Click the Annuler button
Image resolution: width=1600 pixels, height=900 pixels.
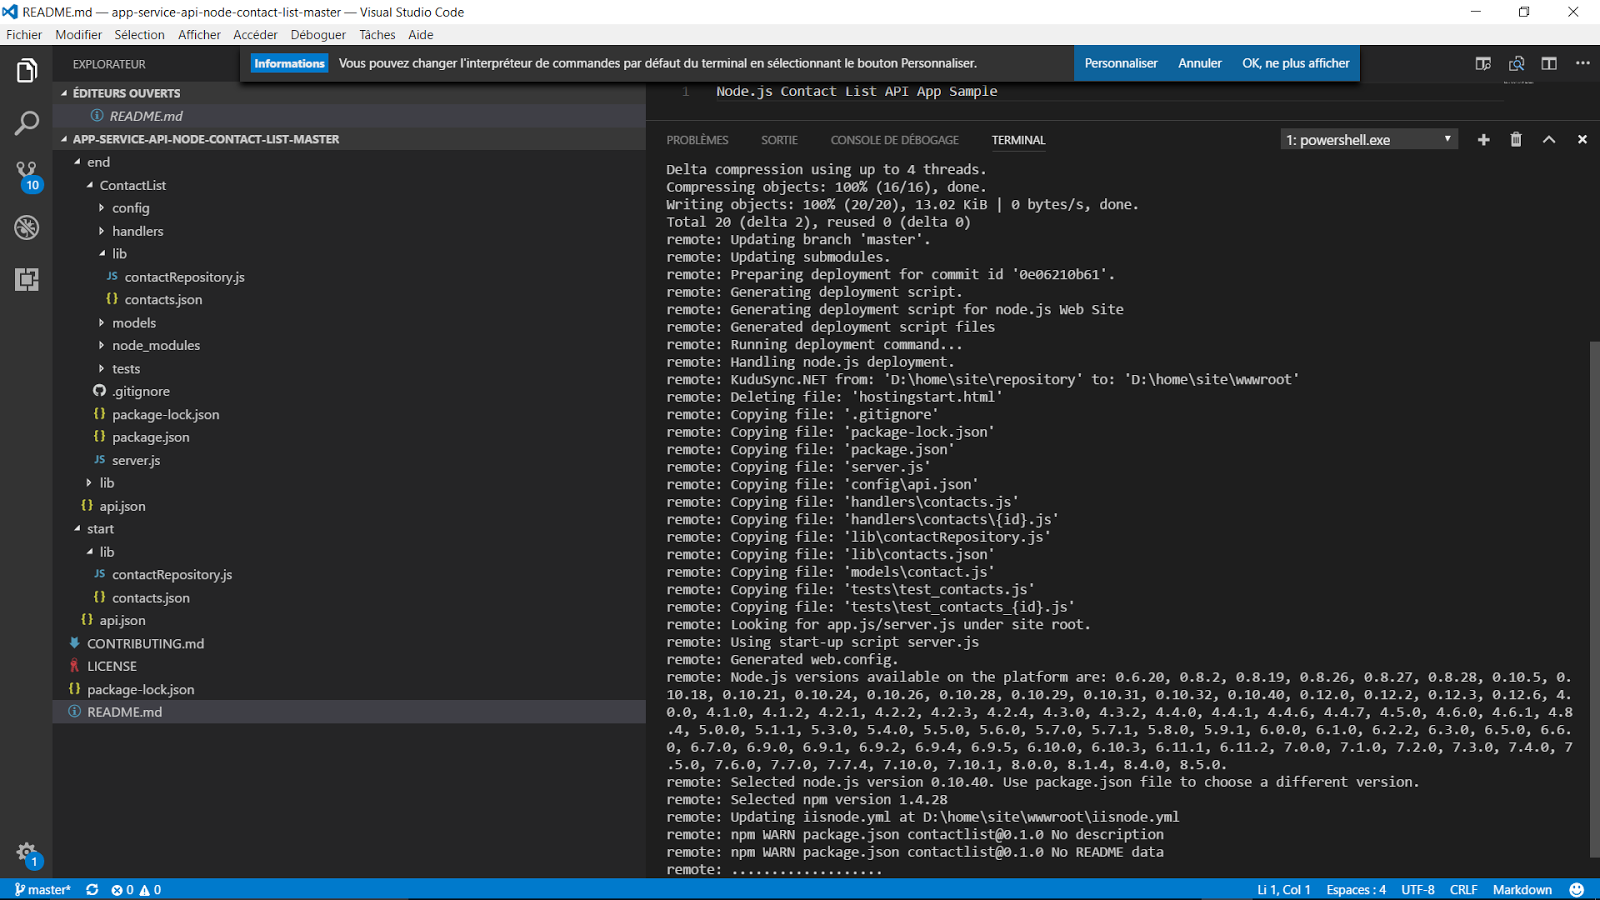coord(1200,63)
